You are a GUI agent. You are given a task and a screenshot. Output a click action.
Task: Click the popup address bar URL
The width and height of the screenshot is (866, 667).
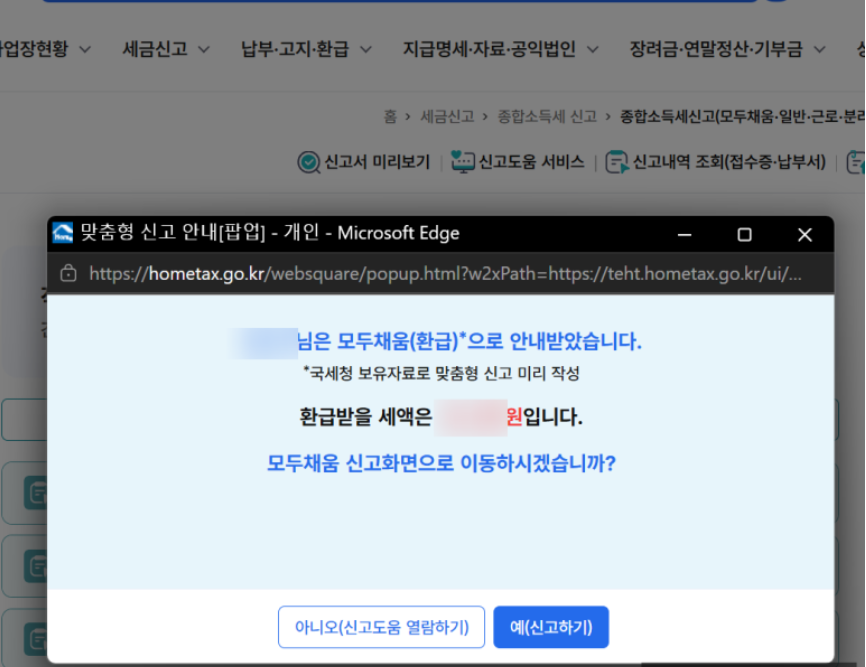point(445,273)
